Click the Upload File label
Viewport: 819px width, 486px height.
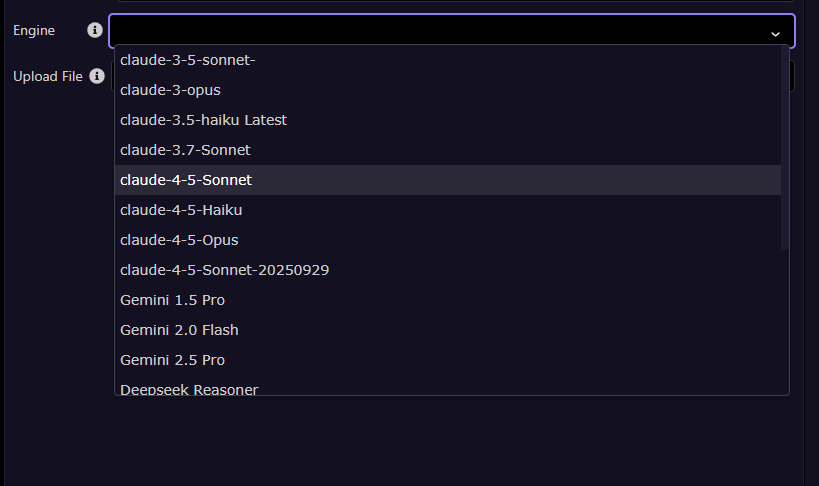[48, 76]
